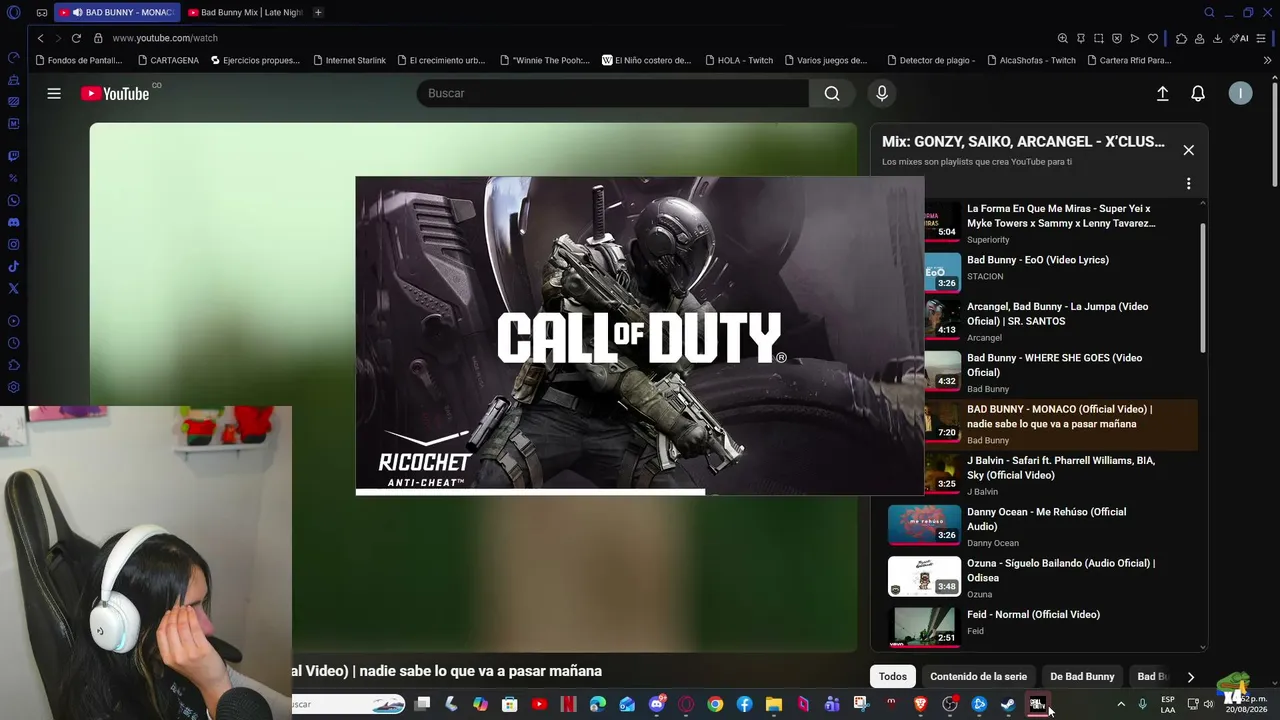Open Discord from the Opera sidebar
This screenshot has height=720, width=1280.
point(14,222)
